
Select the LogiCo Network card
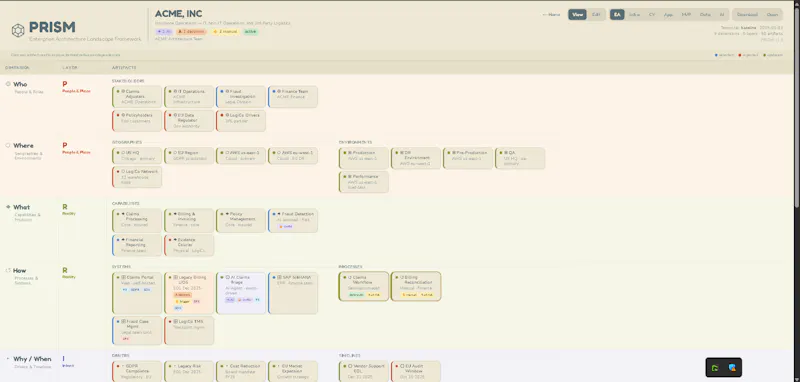coord(137,177)
